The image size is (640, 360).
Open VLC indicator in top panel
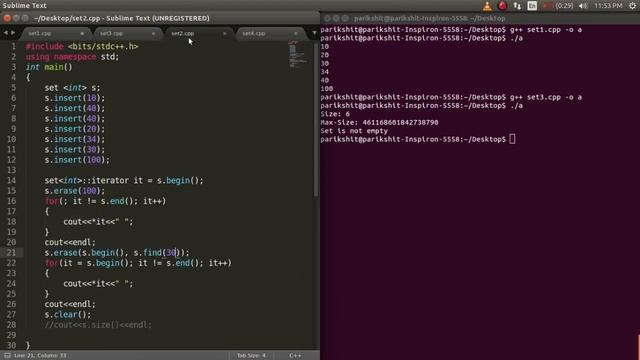coord(487,6)
